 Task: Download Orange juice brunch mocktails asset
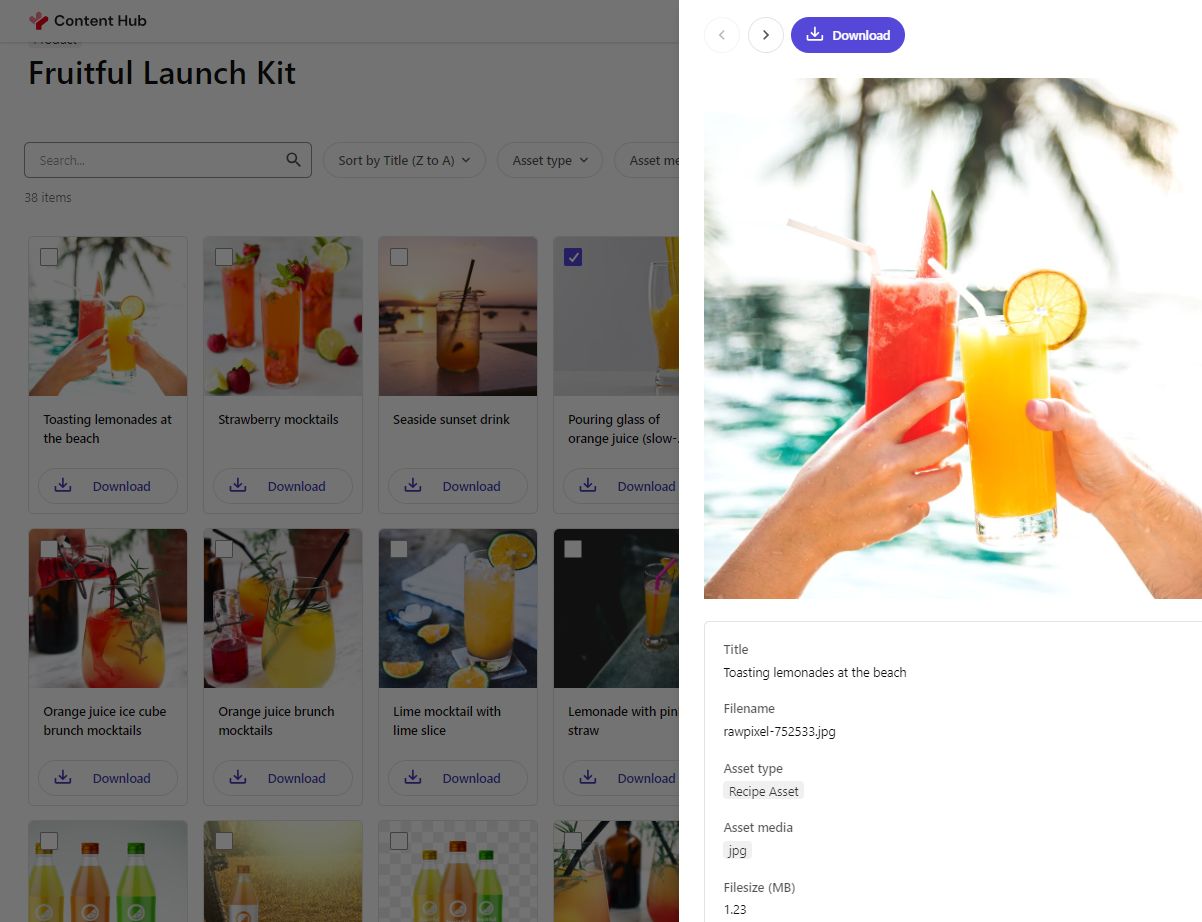pyautogui.click(x=283, y=778)
